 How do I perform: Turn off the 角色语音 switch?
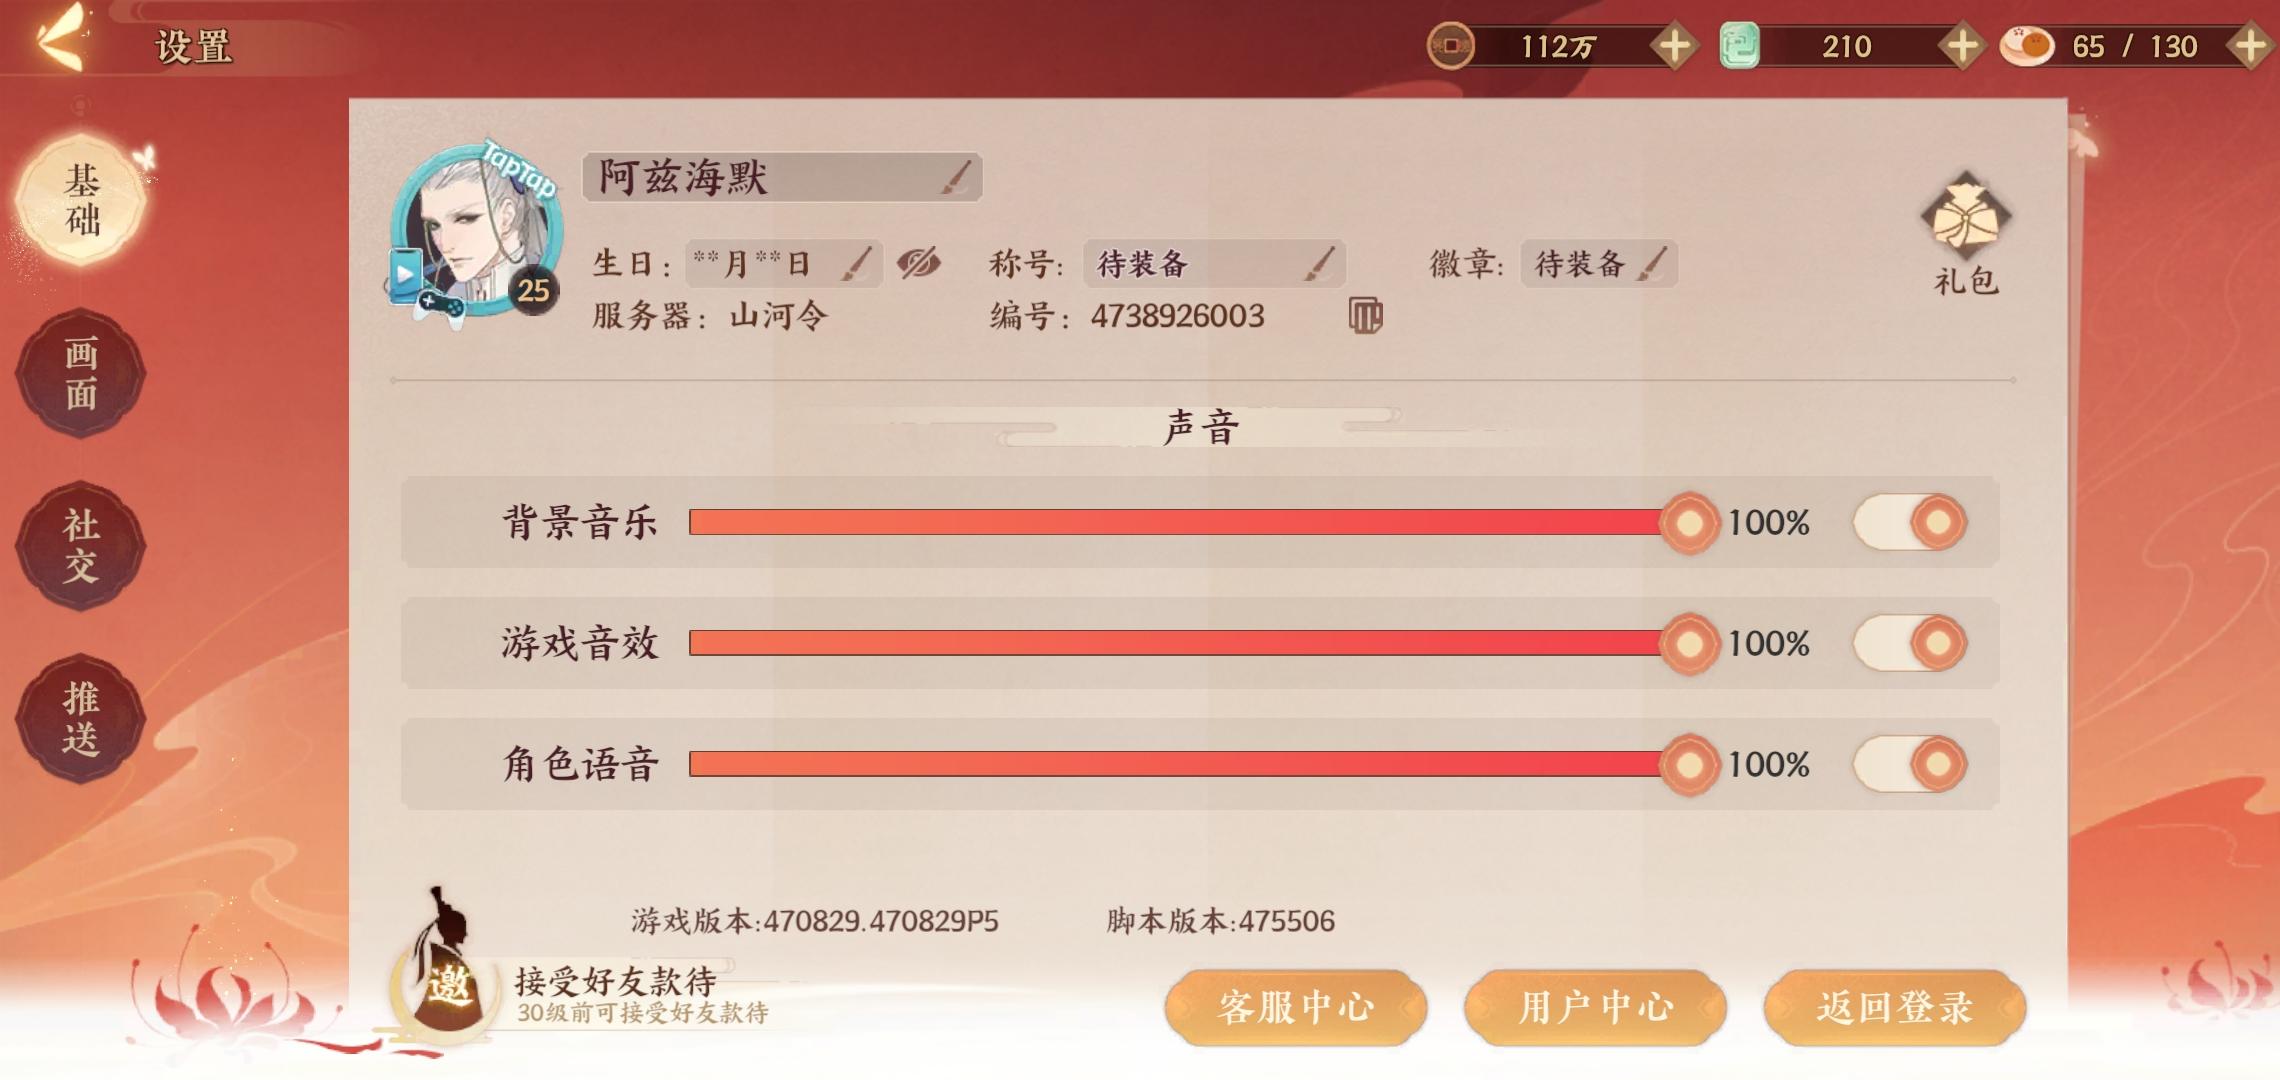(x=1910, y=765)
